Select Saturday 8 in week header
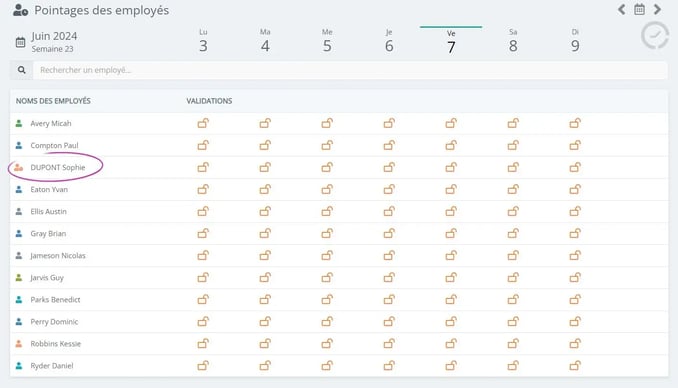The image size is (678, 388). 513,42
